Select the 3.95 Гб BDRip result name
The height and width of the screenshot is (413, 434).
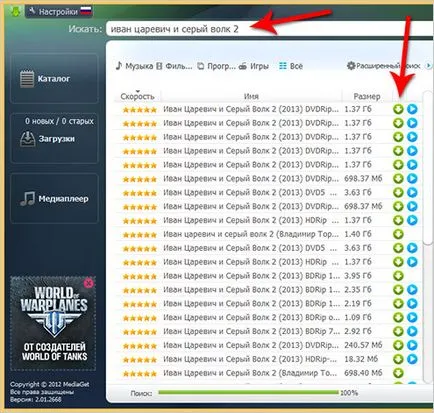click(x=251, y=276)
